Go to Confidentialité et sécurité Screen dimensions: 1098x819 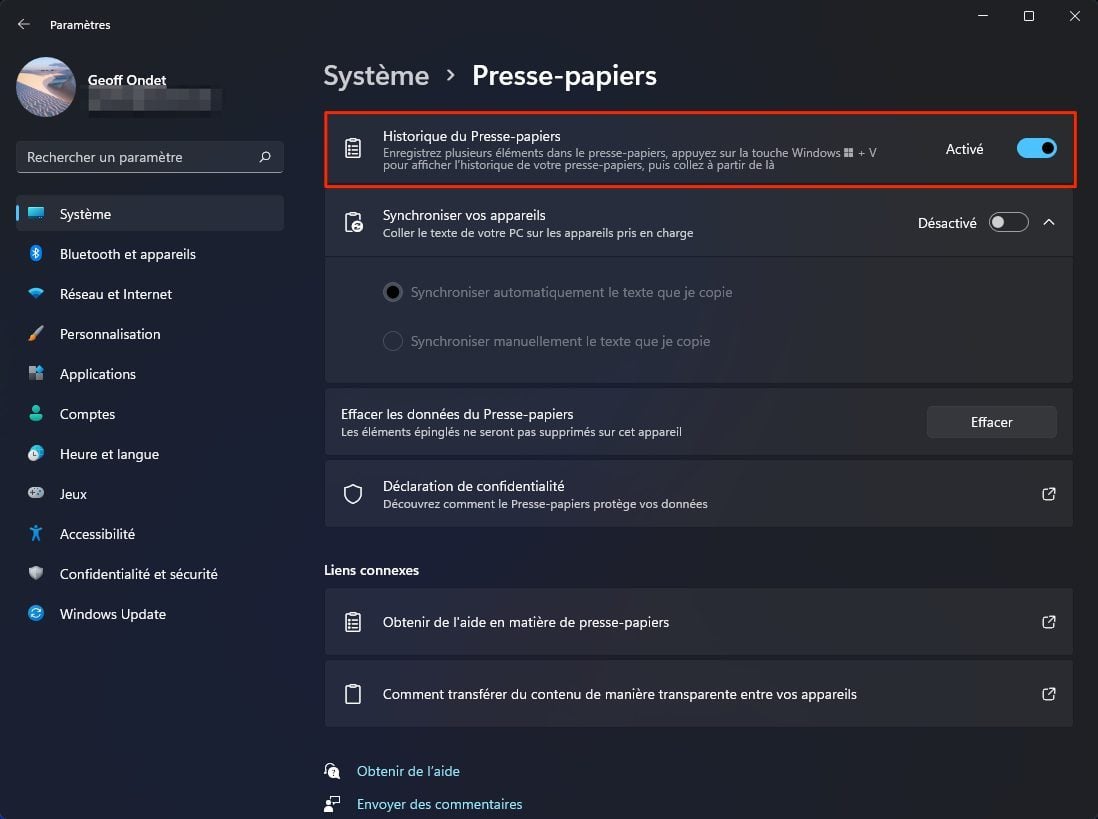coord(150,573)
